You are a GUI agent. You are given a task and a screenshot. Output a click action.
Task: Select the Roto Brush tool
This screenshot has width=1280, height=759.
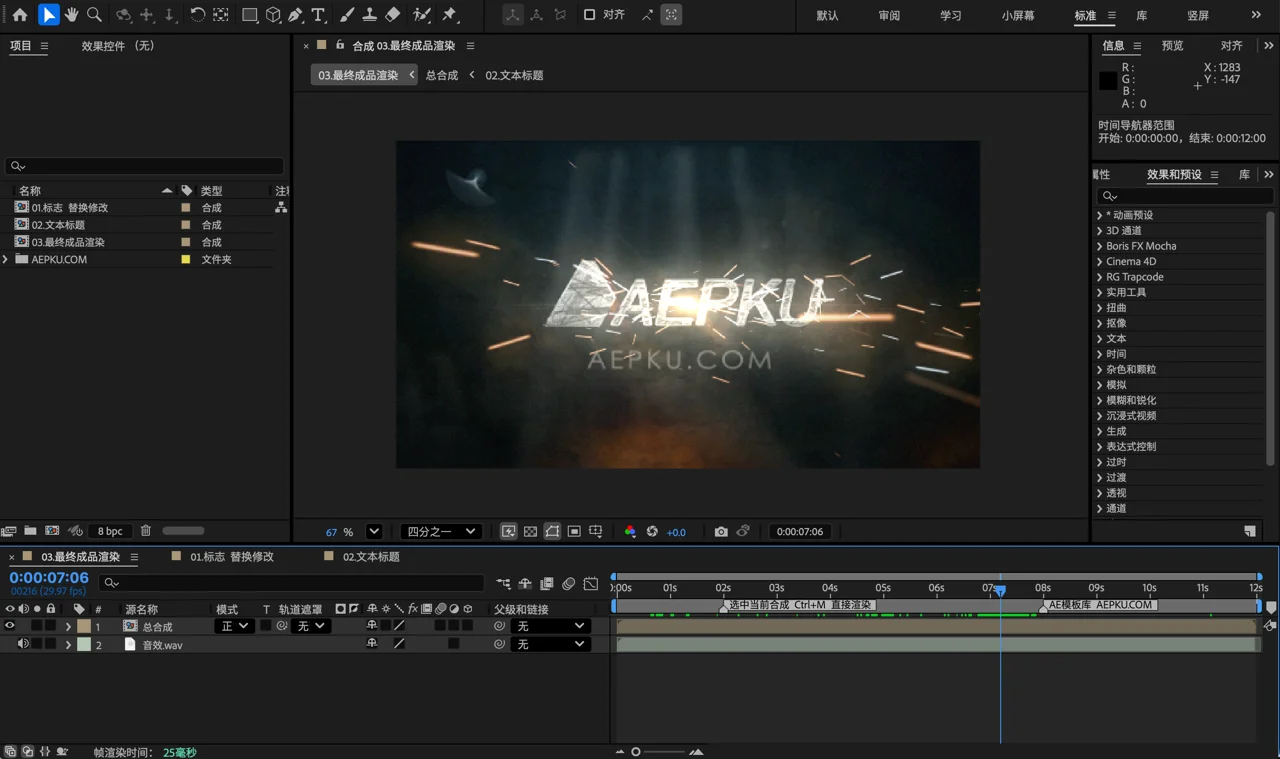point(422,15)
